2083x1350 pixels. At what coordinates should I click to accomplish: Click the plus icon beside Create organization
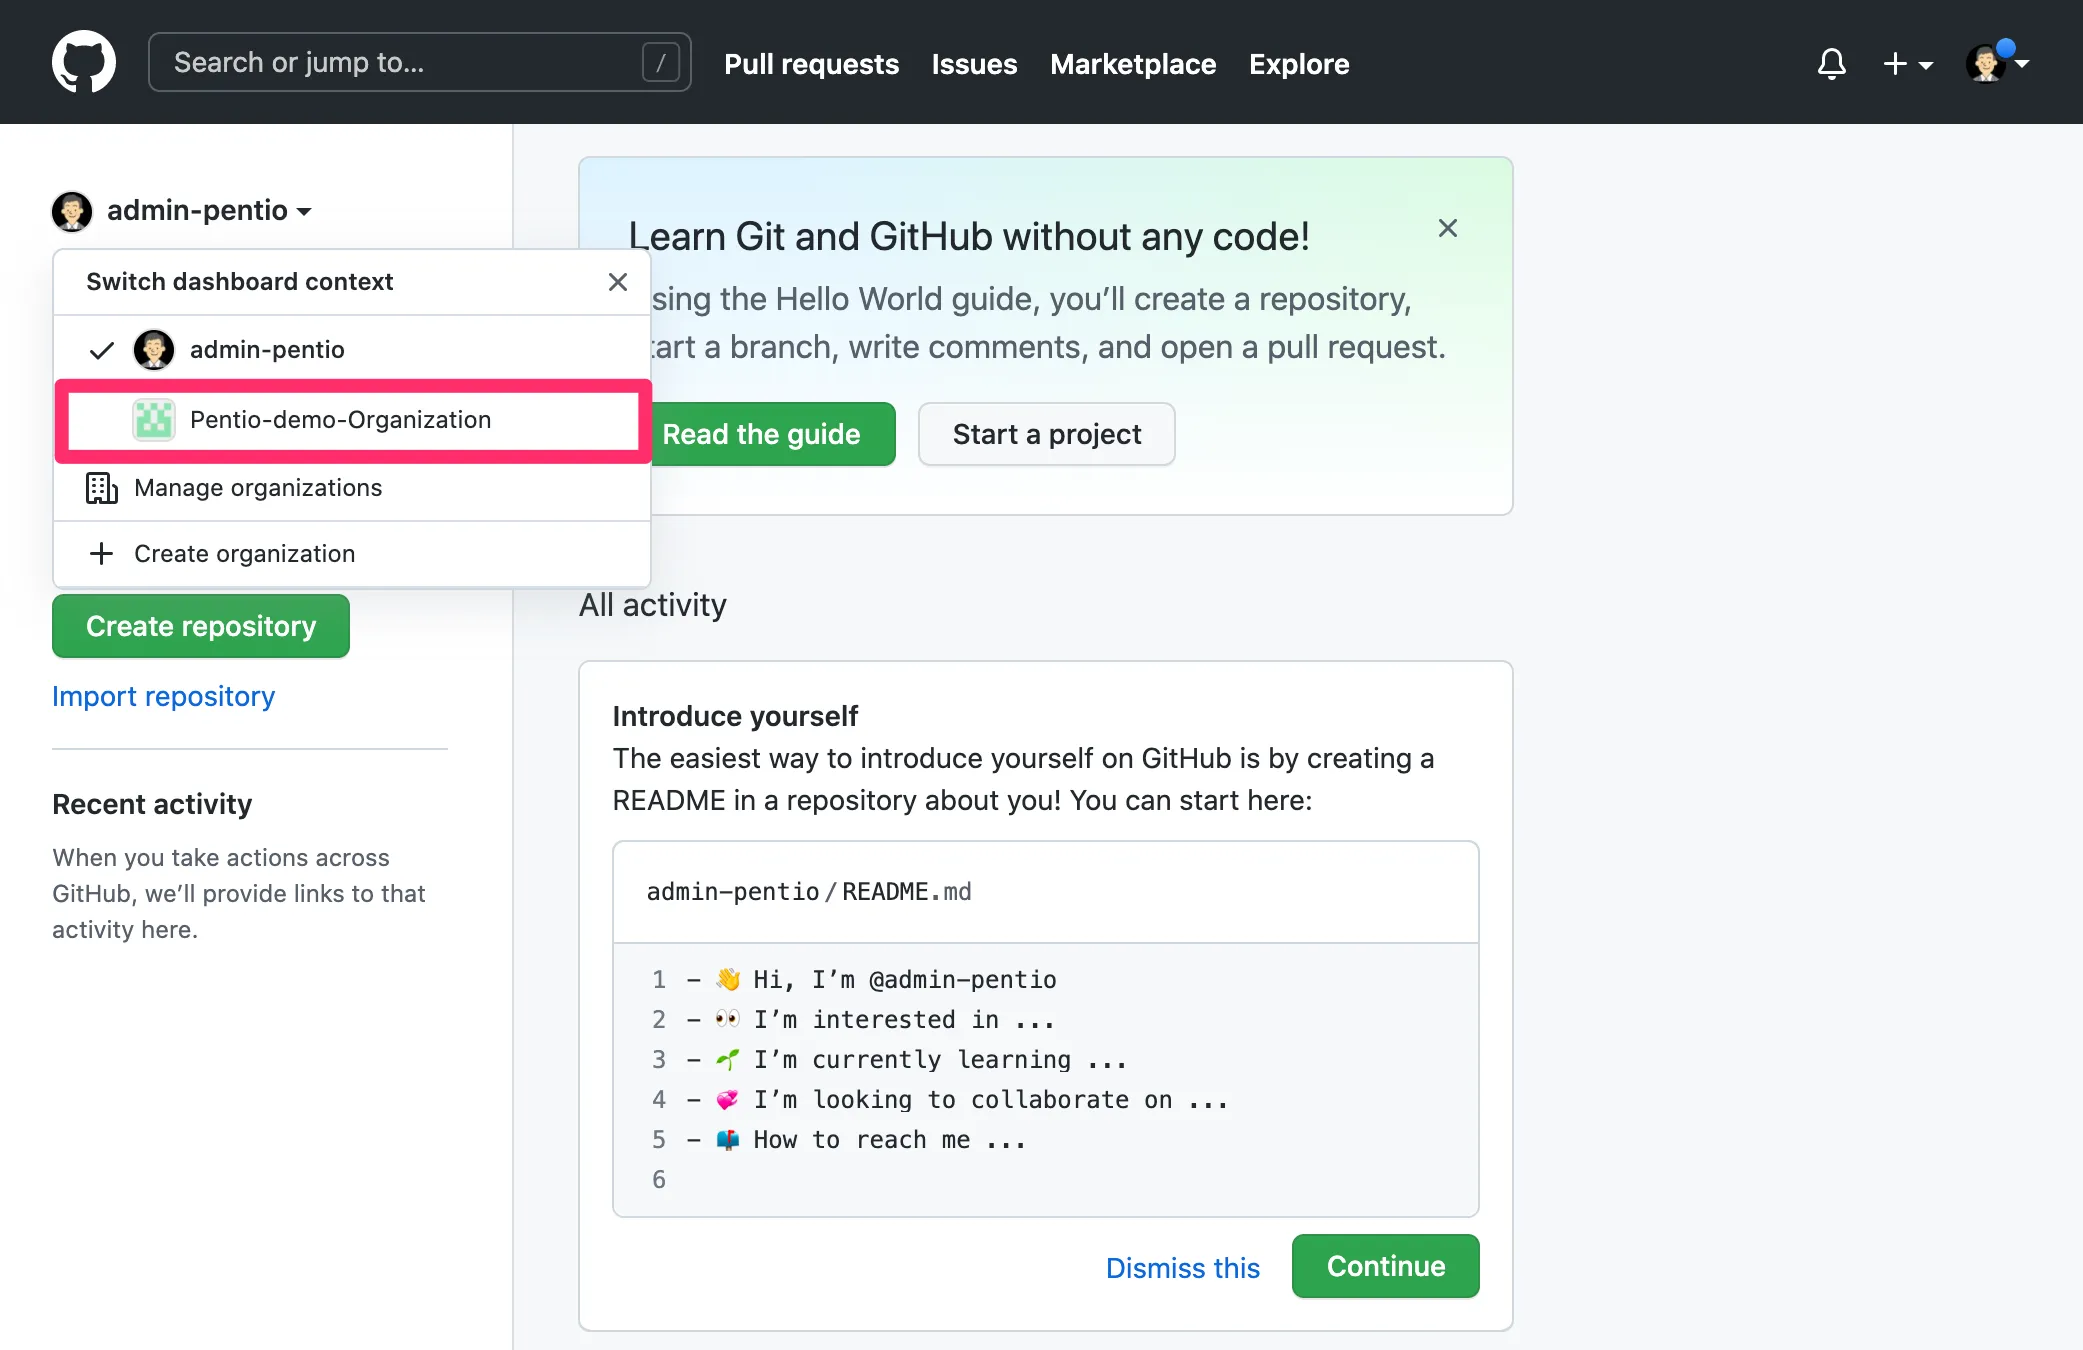pos(101,554)
